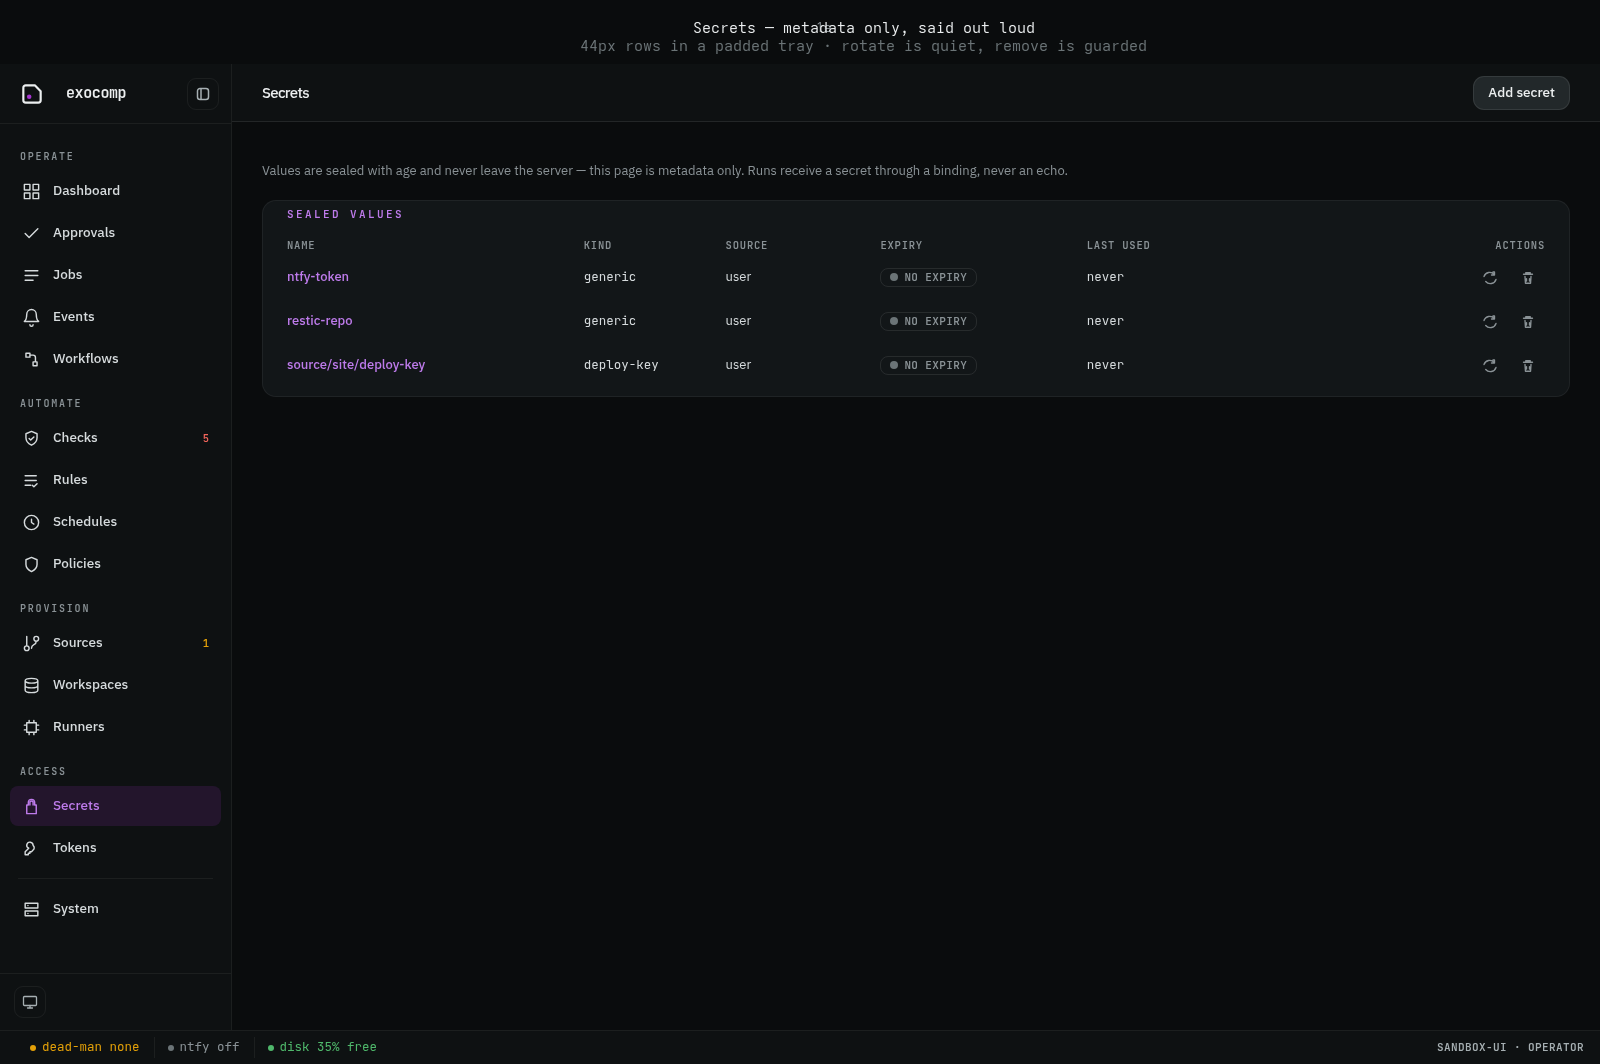Click the Runners chip icon
Viewport: 1600px width, 1064px height.
click(32, 727)
